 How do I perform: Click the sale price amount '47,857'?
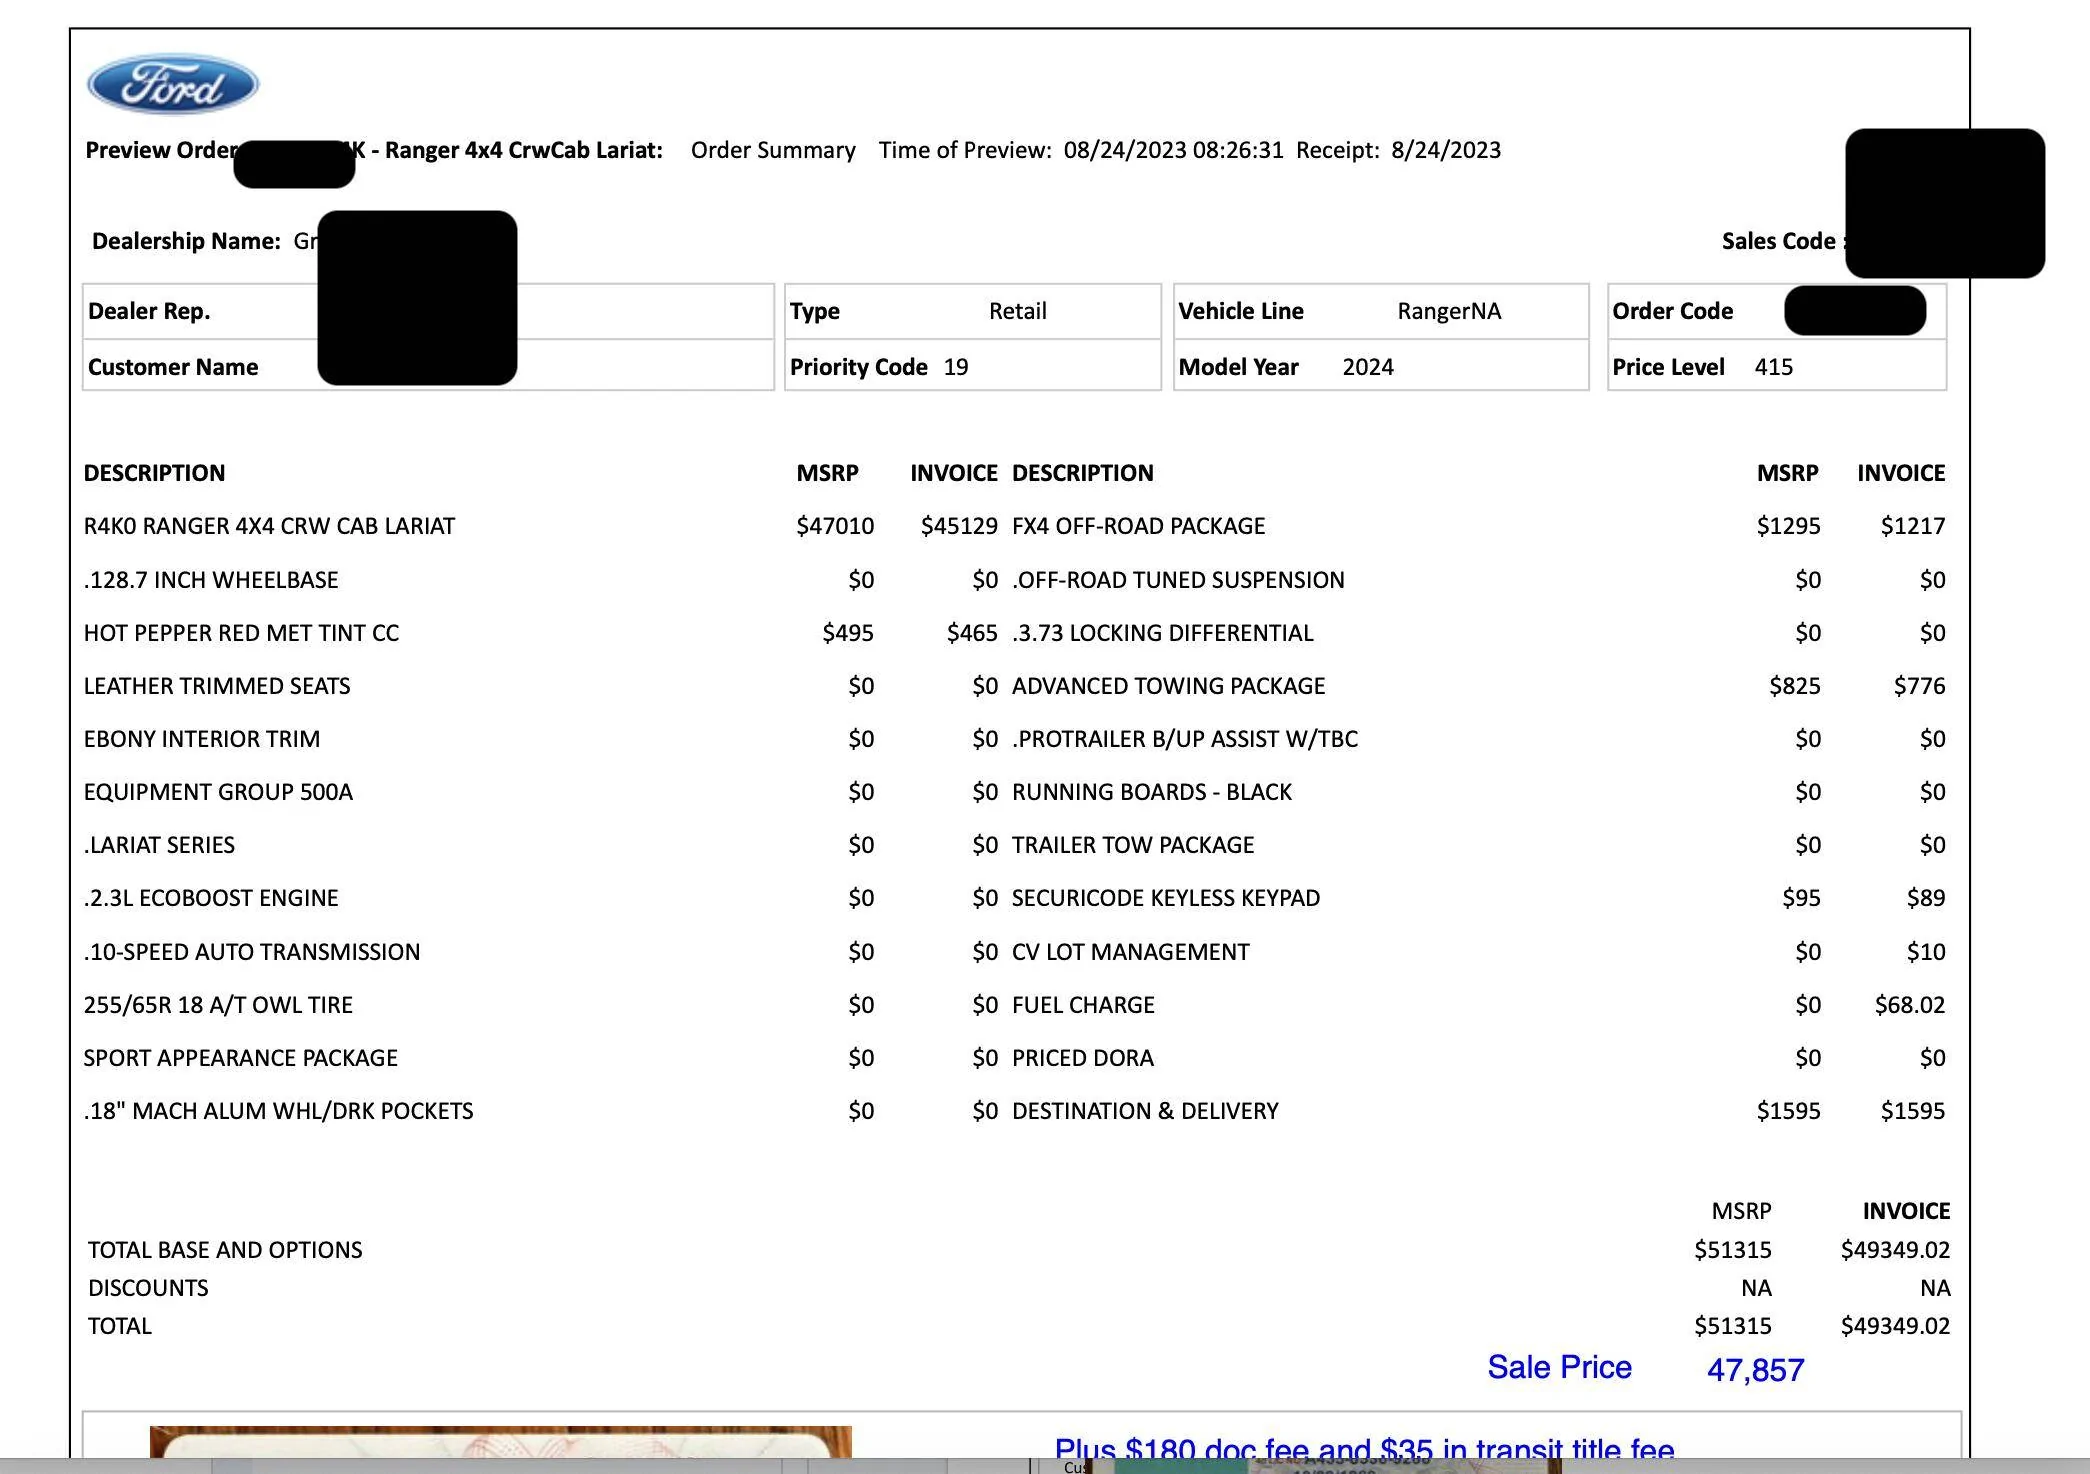(1756, 1369)
